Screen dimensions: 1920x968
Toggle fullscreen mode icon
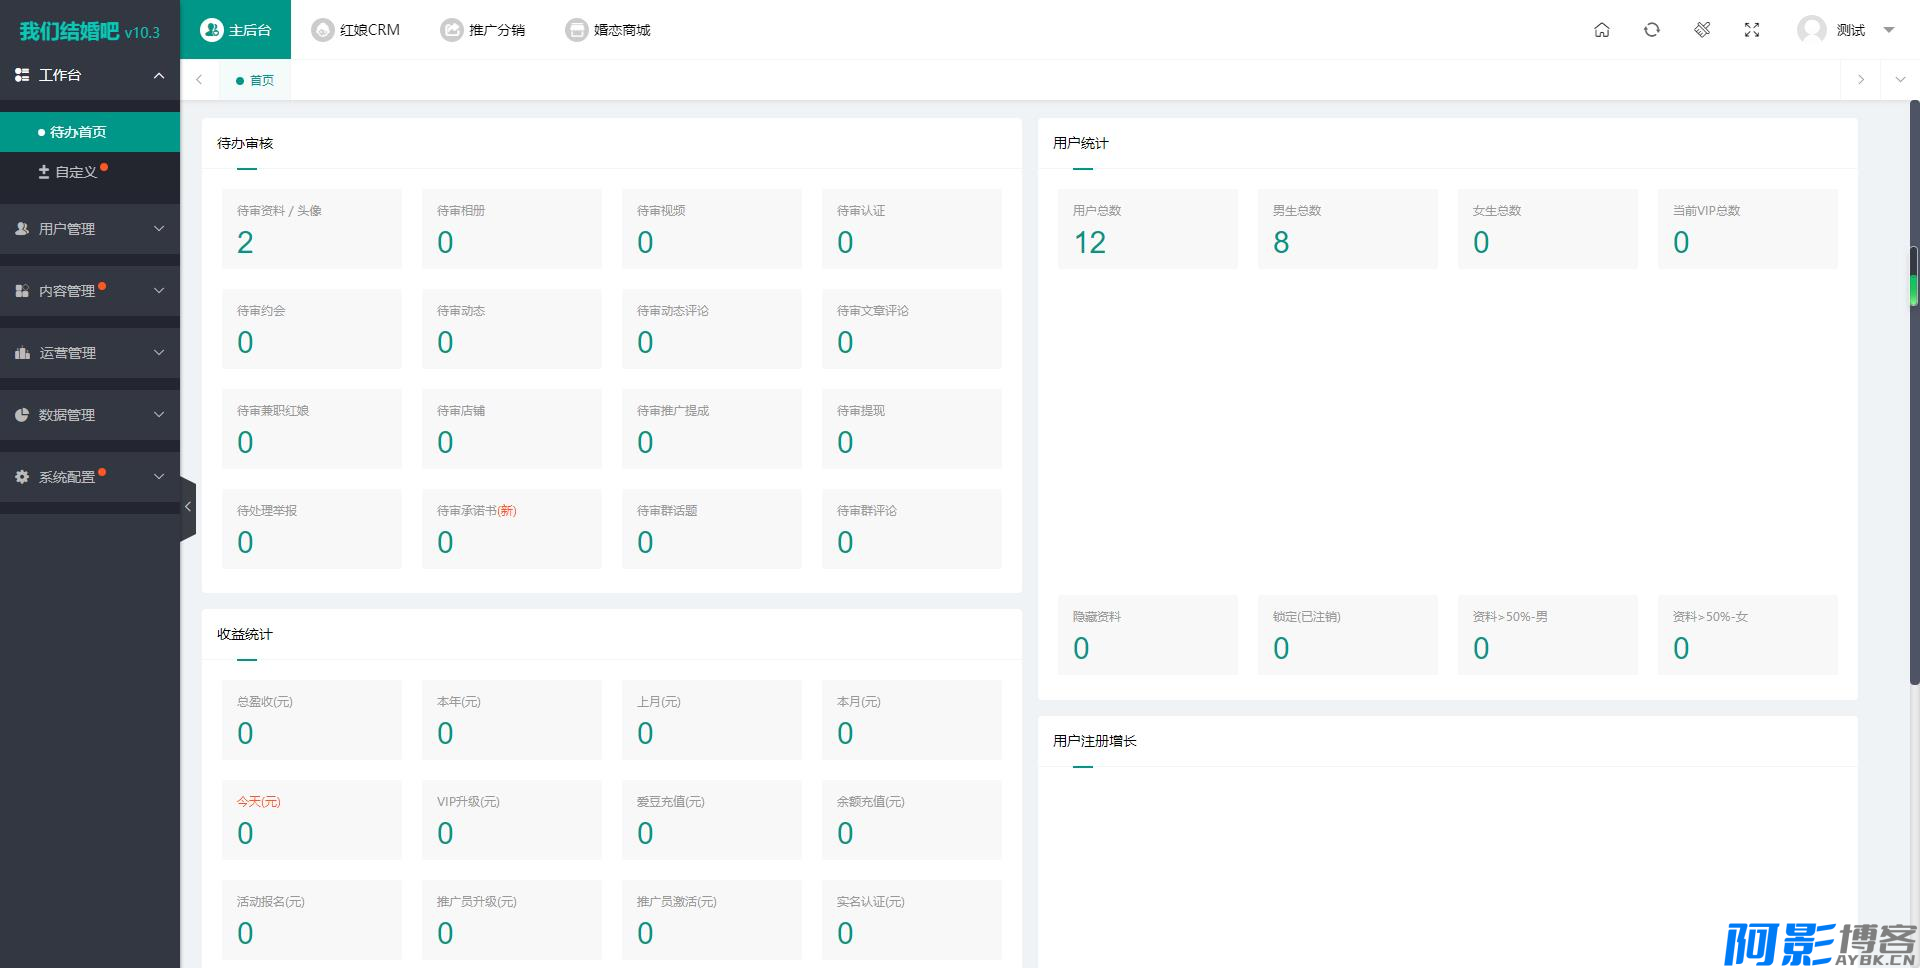(1751, 30)
